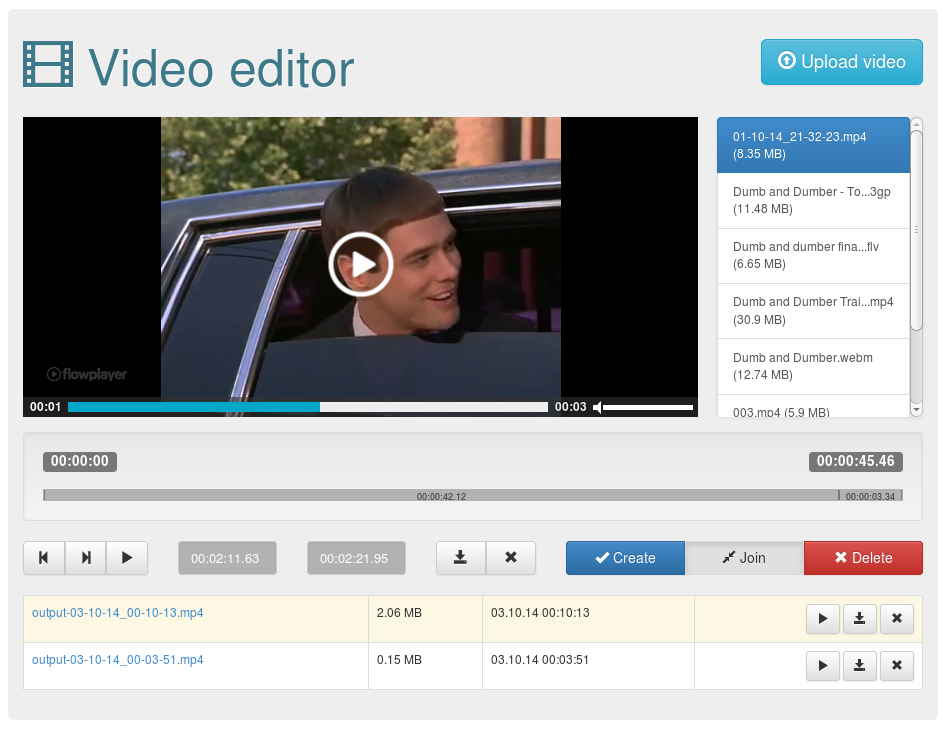947x729 pixels.
Task: Click the blue Create button
Action: (x=625, y=557)
